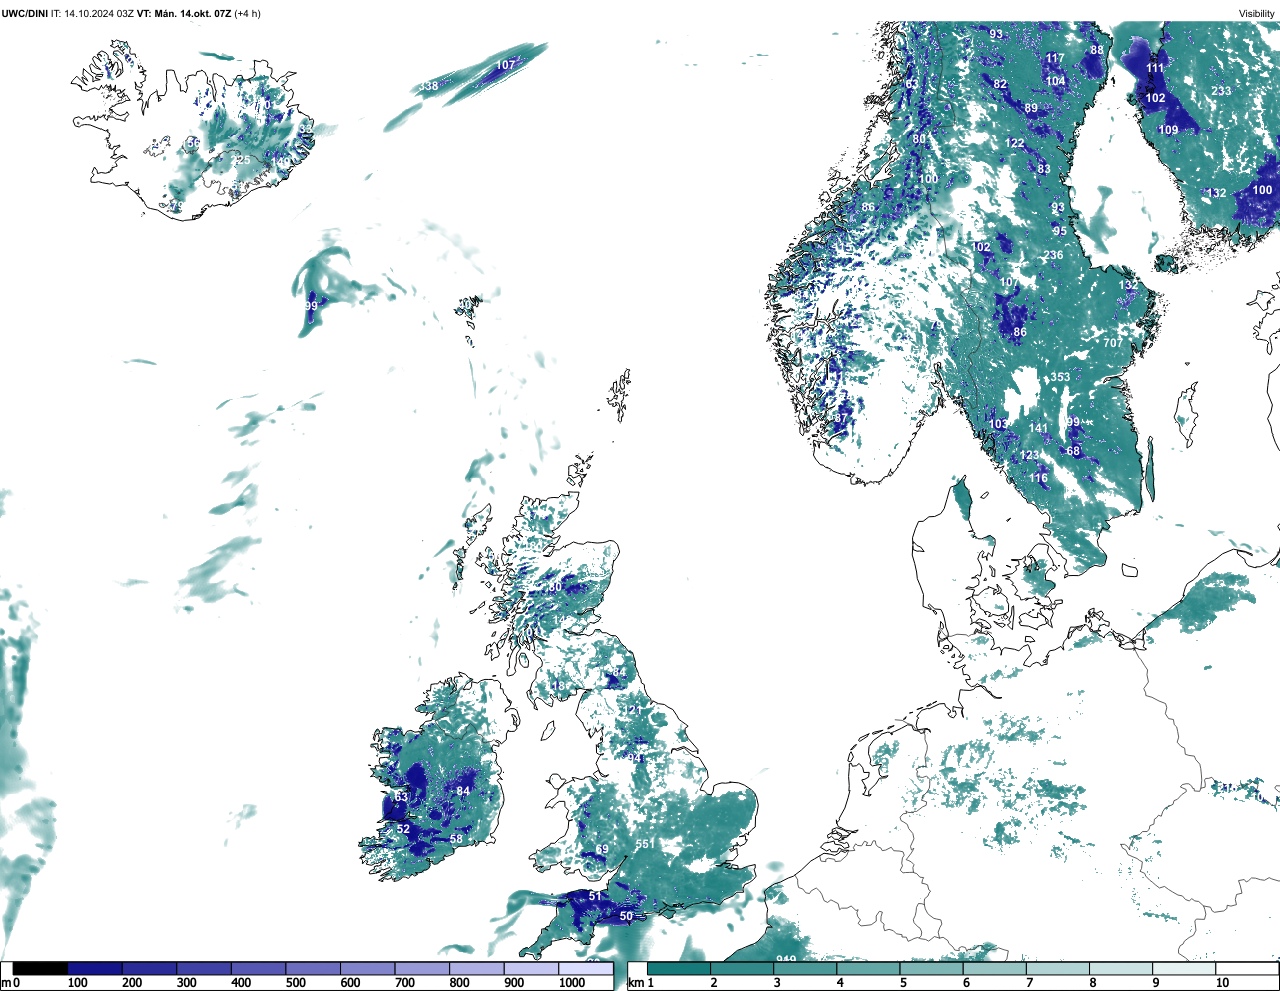The height and width of the screenshot is (991, 1280).
Task: Click the '95' value in eastern Sweden
Action: coord(1060,231)
